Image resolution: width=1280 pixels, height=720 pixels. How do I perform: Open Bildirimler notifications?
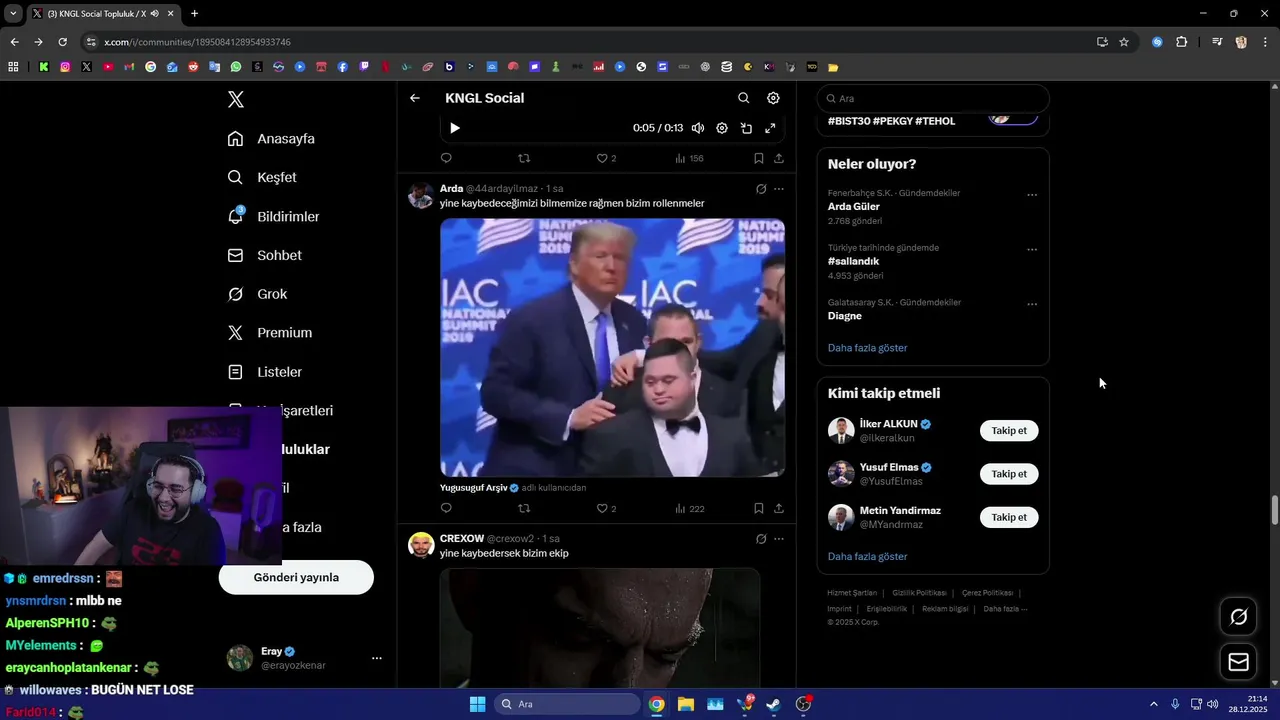coord(273,216)
